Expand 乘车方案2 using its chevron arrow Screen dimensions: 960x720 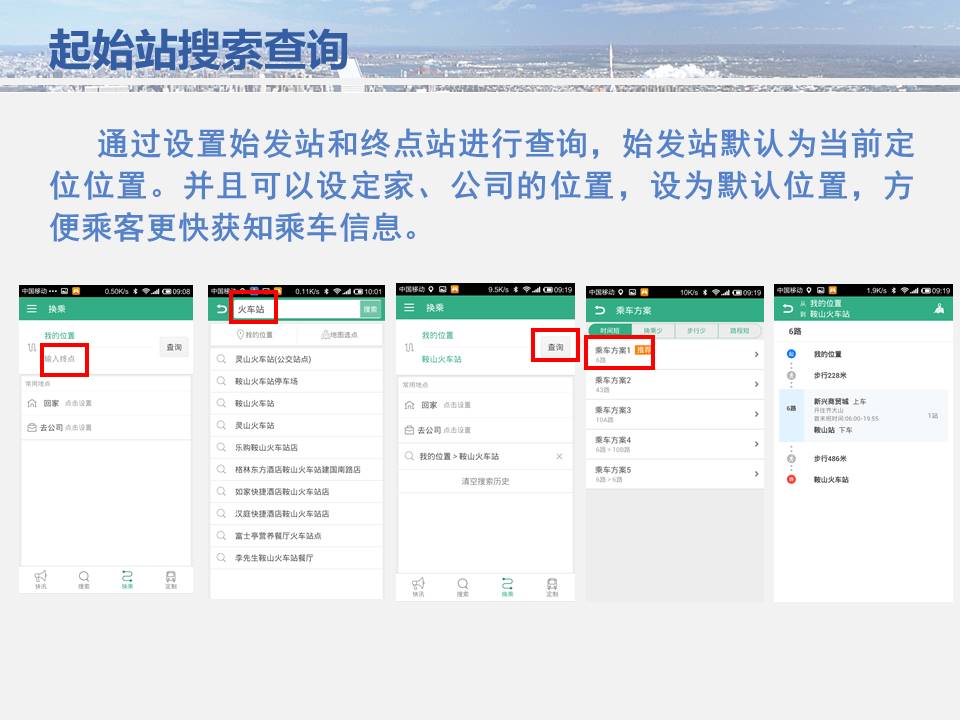click(x=756, y=384)
